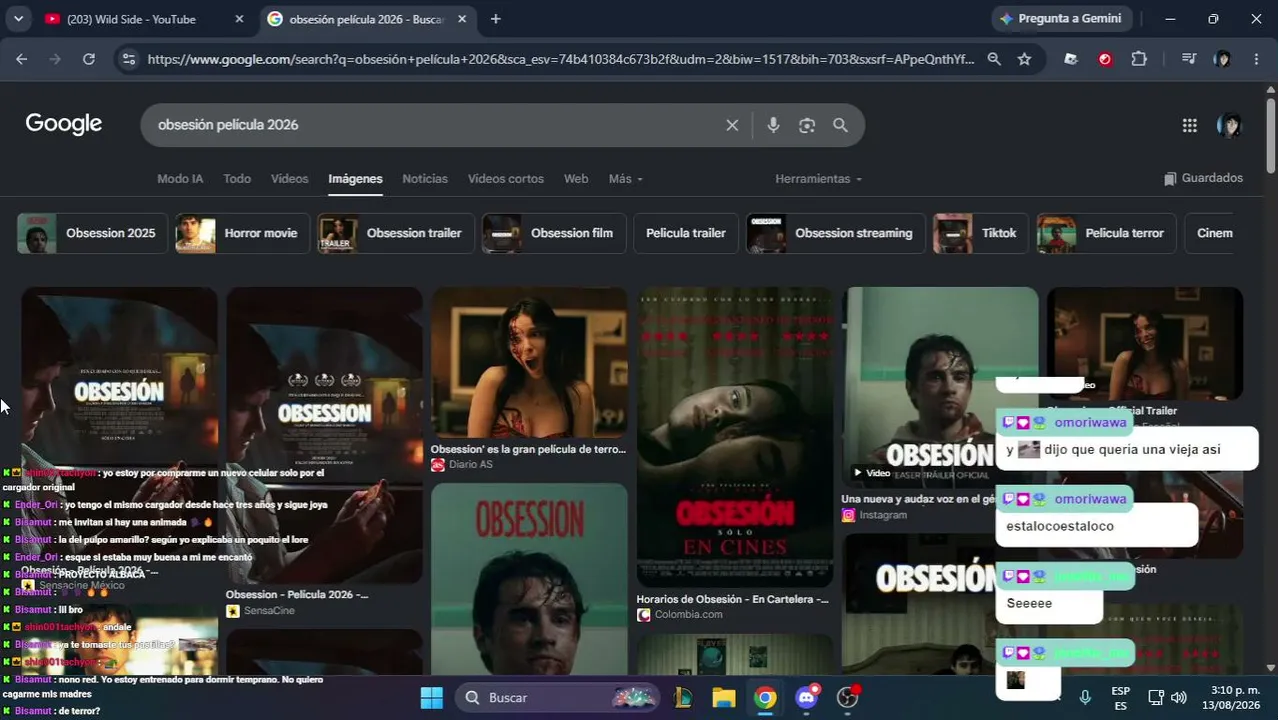Open the Google apps grid
The width and height of the screenshot is (1278, 720).
(1189, 125)
